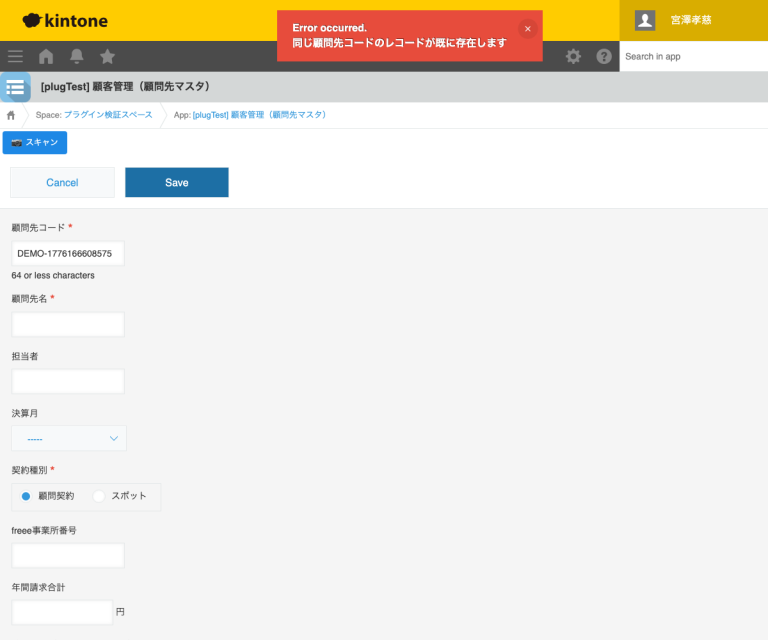Dismiss the error notification

[x=528, y=29]
